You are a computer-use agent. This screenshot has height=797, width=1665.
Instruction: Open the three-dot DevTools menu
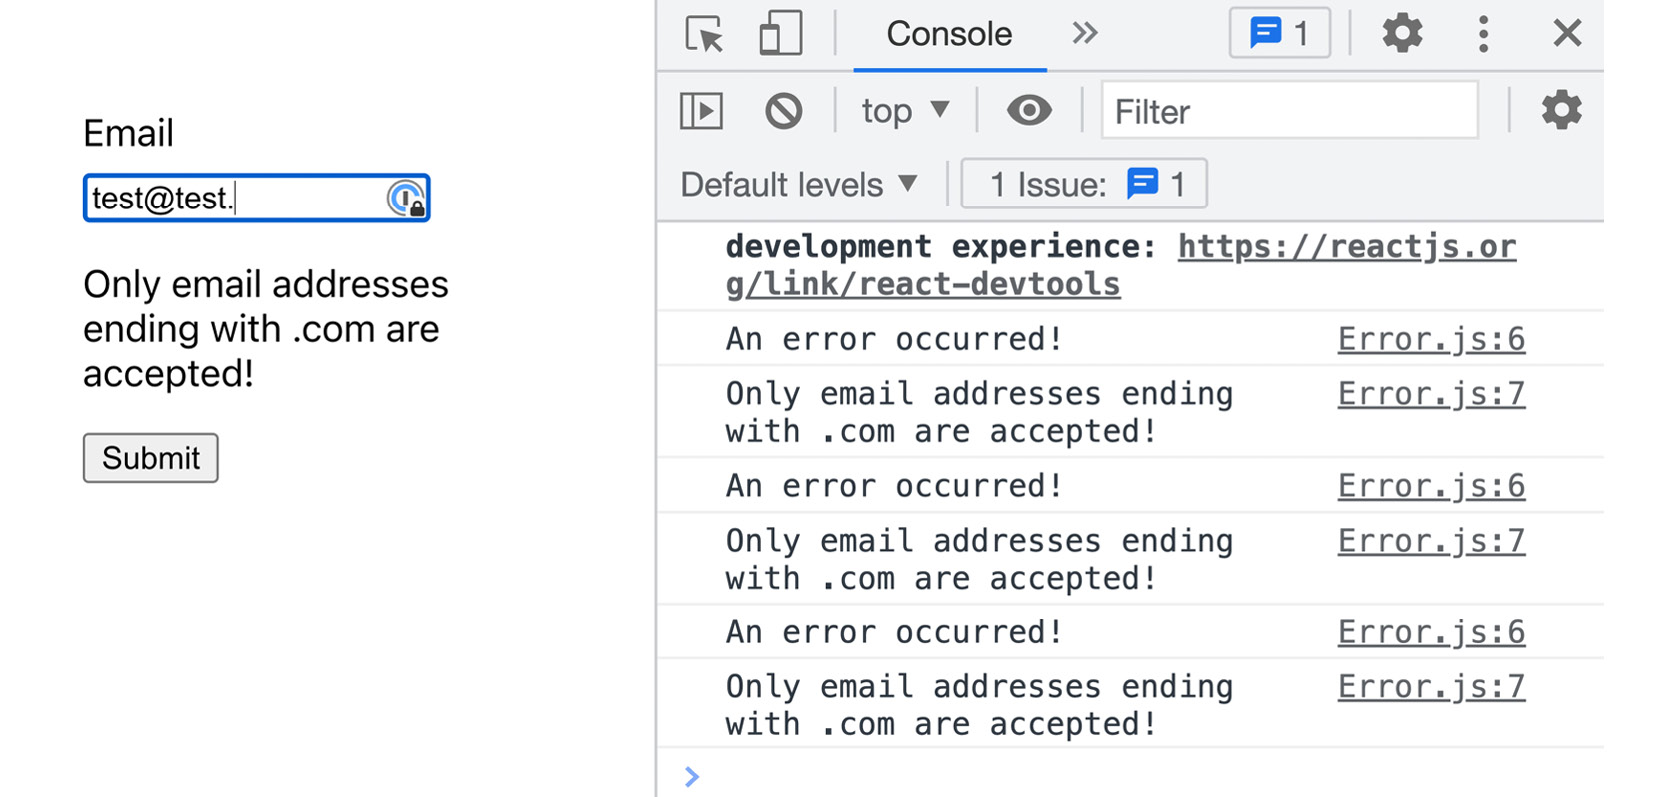click(x=1483, y=33)
